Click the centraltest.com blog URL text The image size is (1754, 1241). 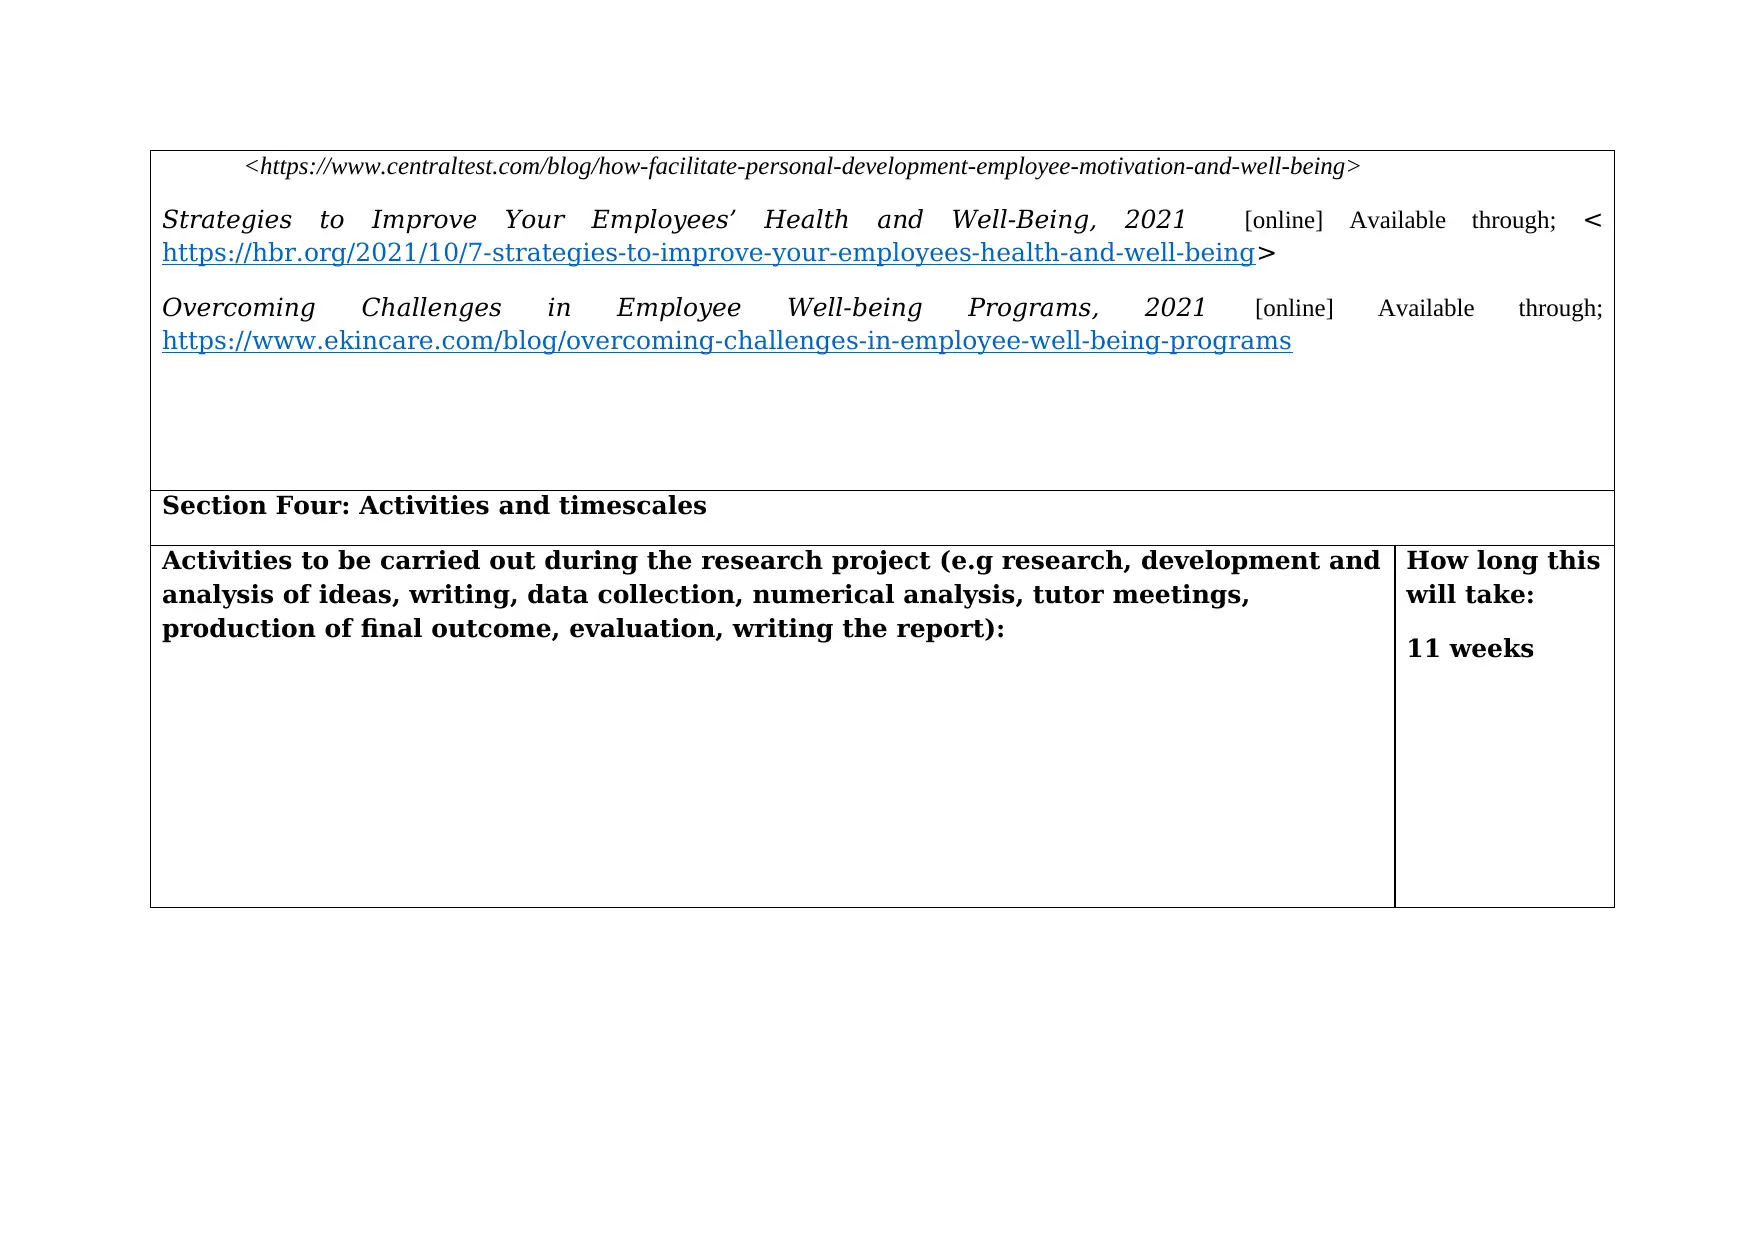click(x=802, y=167)
